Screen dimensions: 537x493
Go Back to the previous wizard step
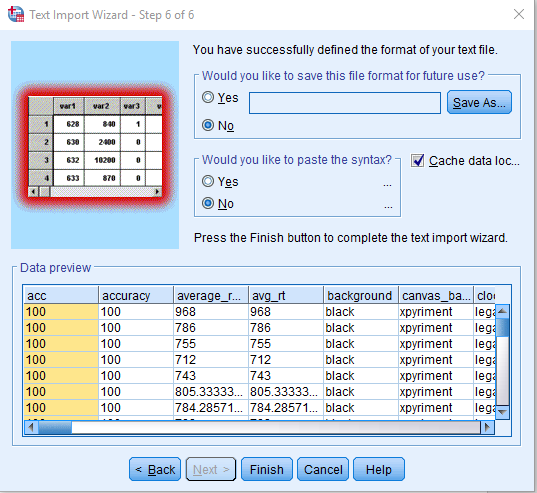click(x=155, y=469)
